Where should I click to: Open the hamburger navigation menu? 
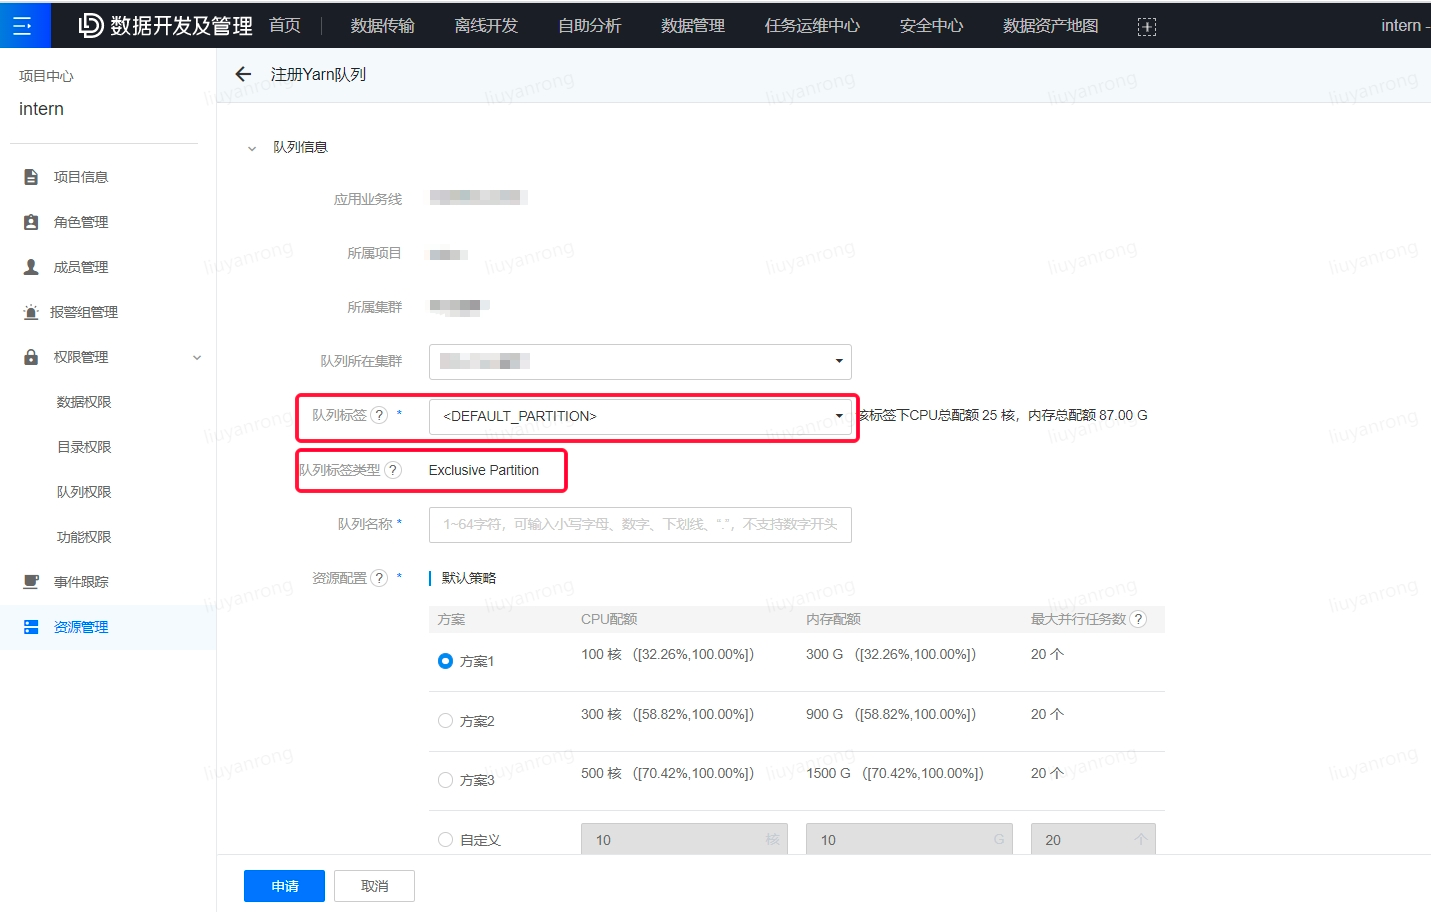click(24, 25)
